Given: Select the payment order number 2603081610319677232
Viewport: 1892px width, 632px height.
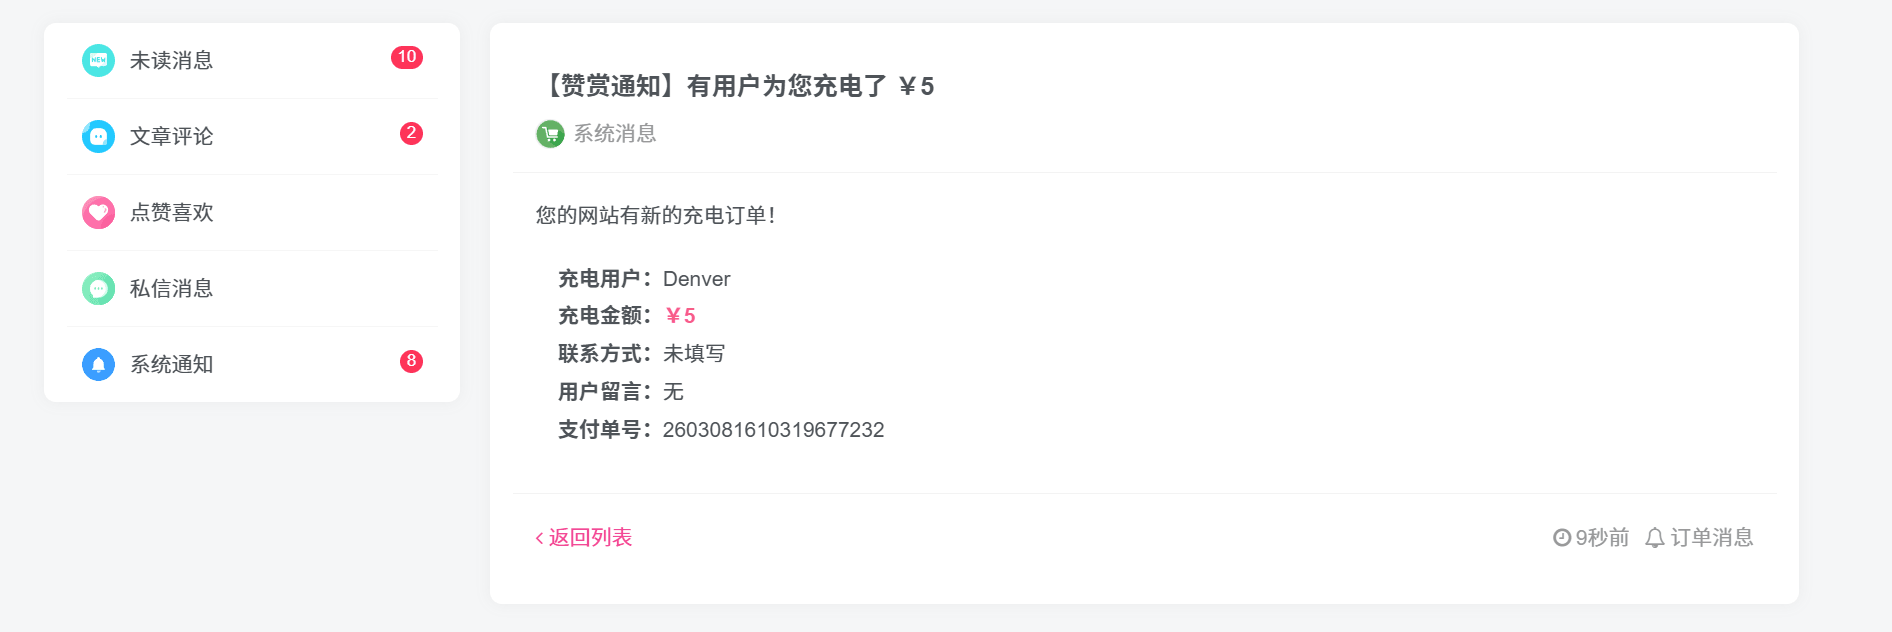Looking at the screenshot, I should (774, 430).
